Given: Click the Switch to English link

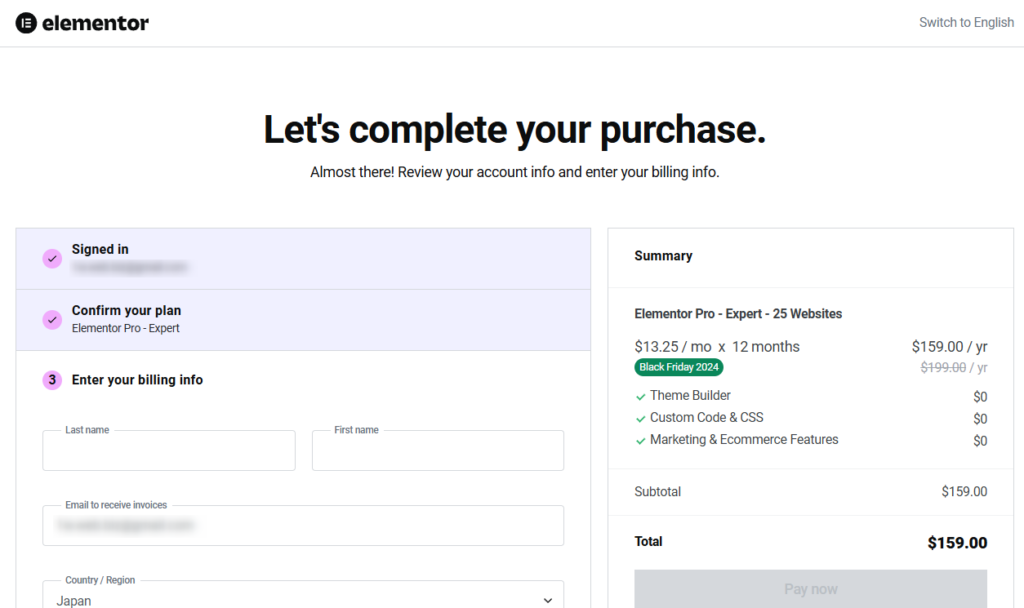Looking at the screenshot, I should [966, 22].
